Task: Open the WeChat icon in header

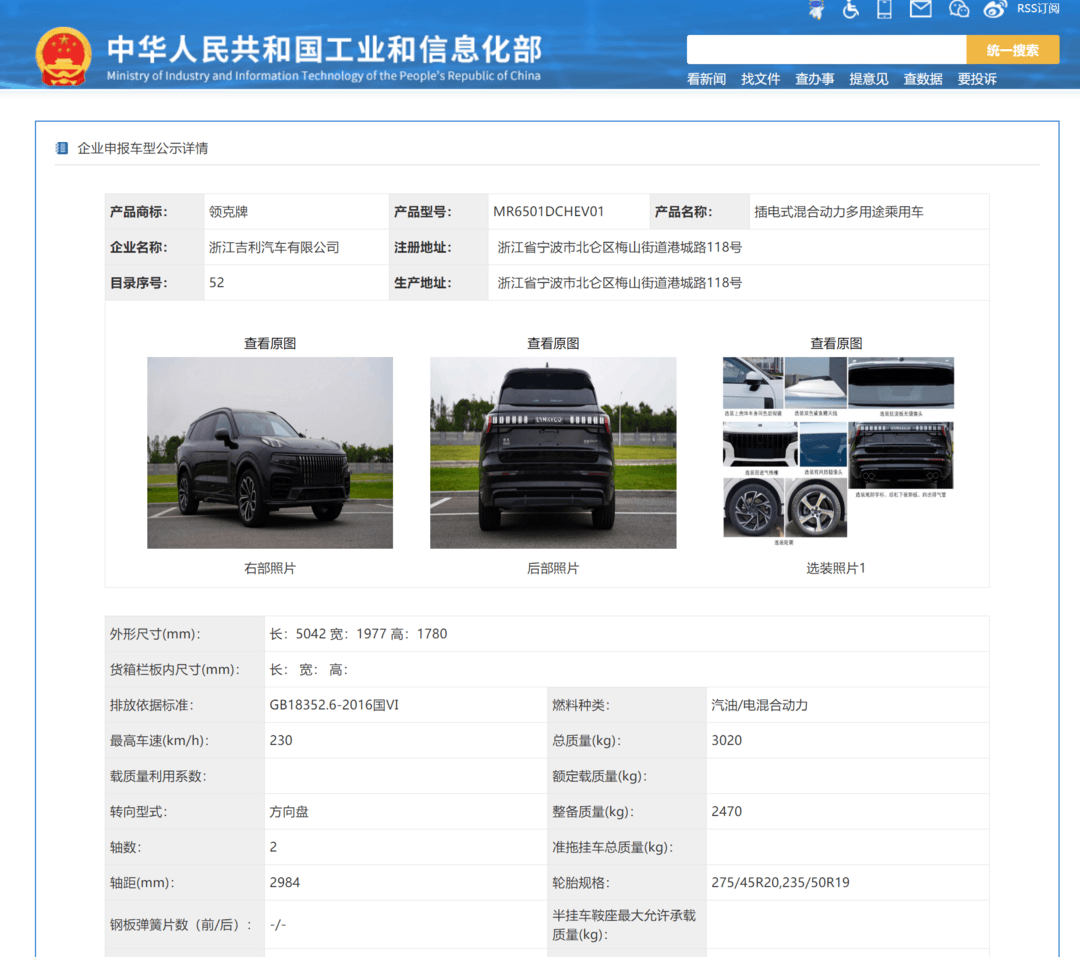Action: [x=959, y=9]
